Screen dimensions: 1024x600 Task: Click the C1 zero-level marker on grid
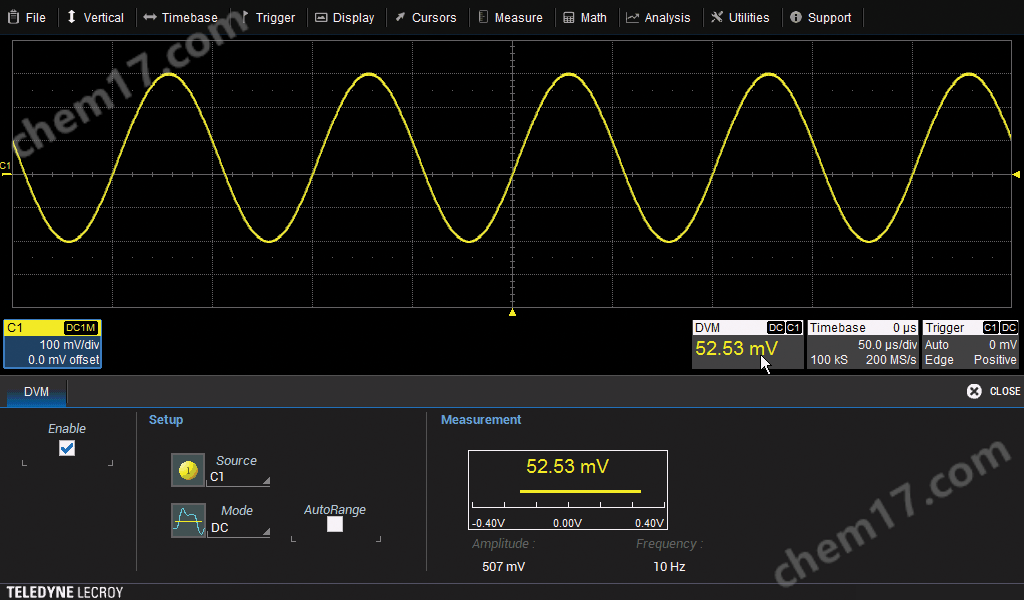(x=5, y=168)
